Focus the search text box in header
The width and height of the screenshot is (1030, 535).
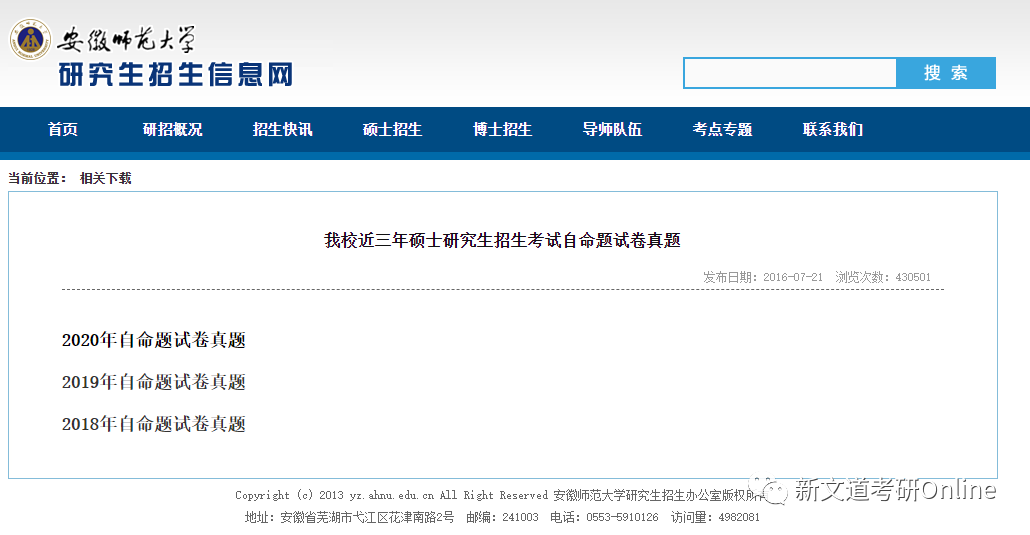coord(790,73)
